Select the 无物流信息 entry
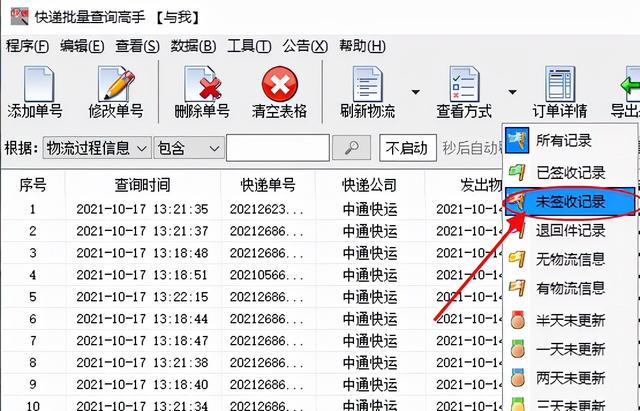The height and width of the screenshot is (411, 640). [x=570, y=259]
